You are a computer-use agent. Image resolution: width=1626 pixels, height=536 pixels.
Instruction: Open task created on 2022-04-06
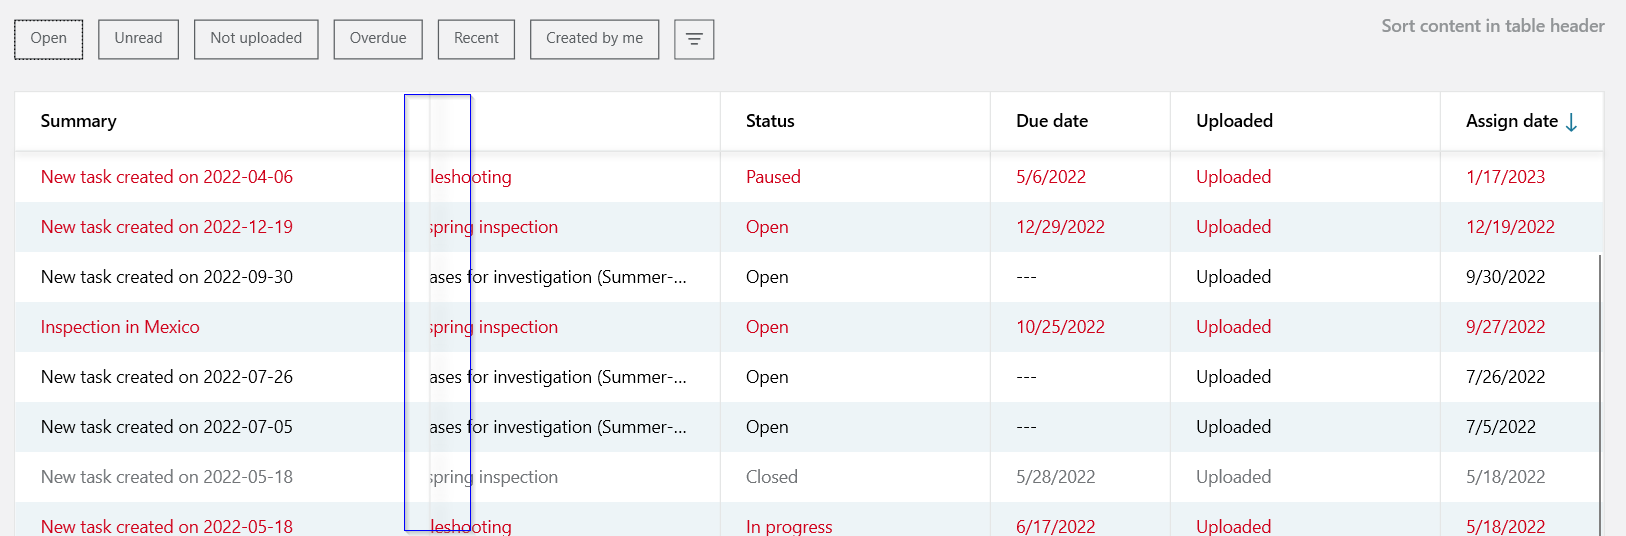167,177
